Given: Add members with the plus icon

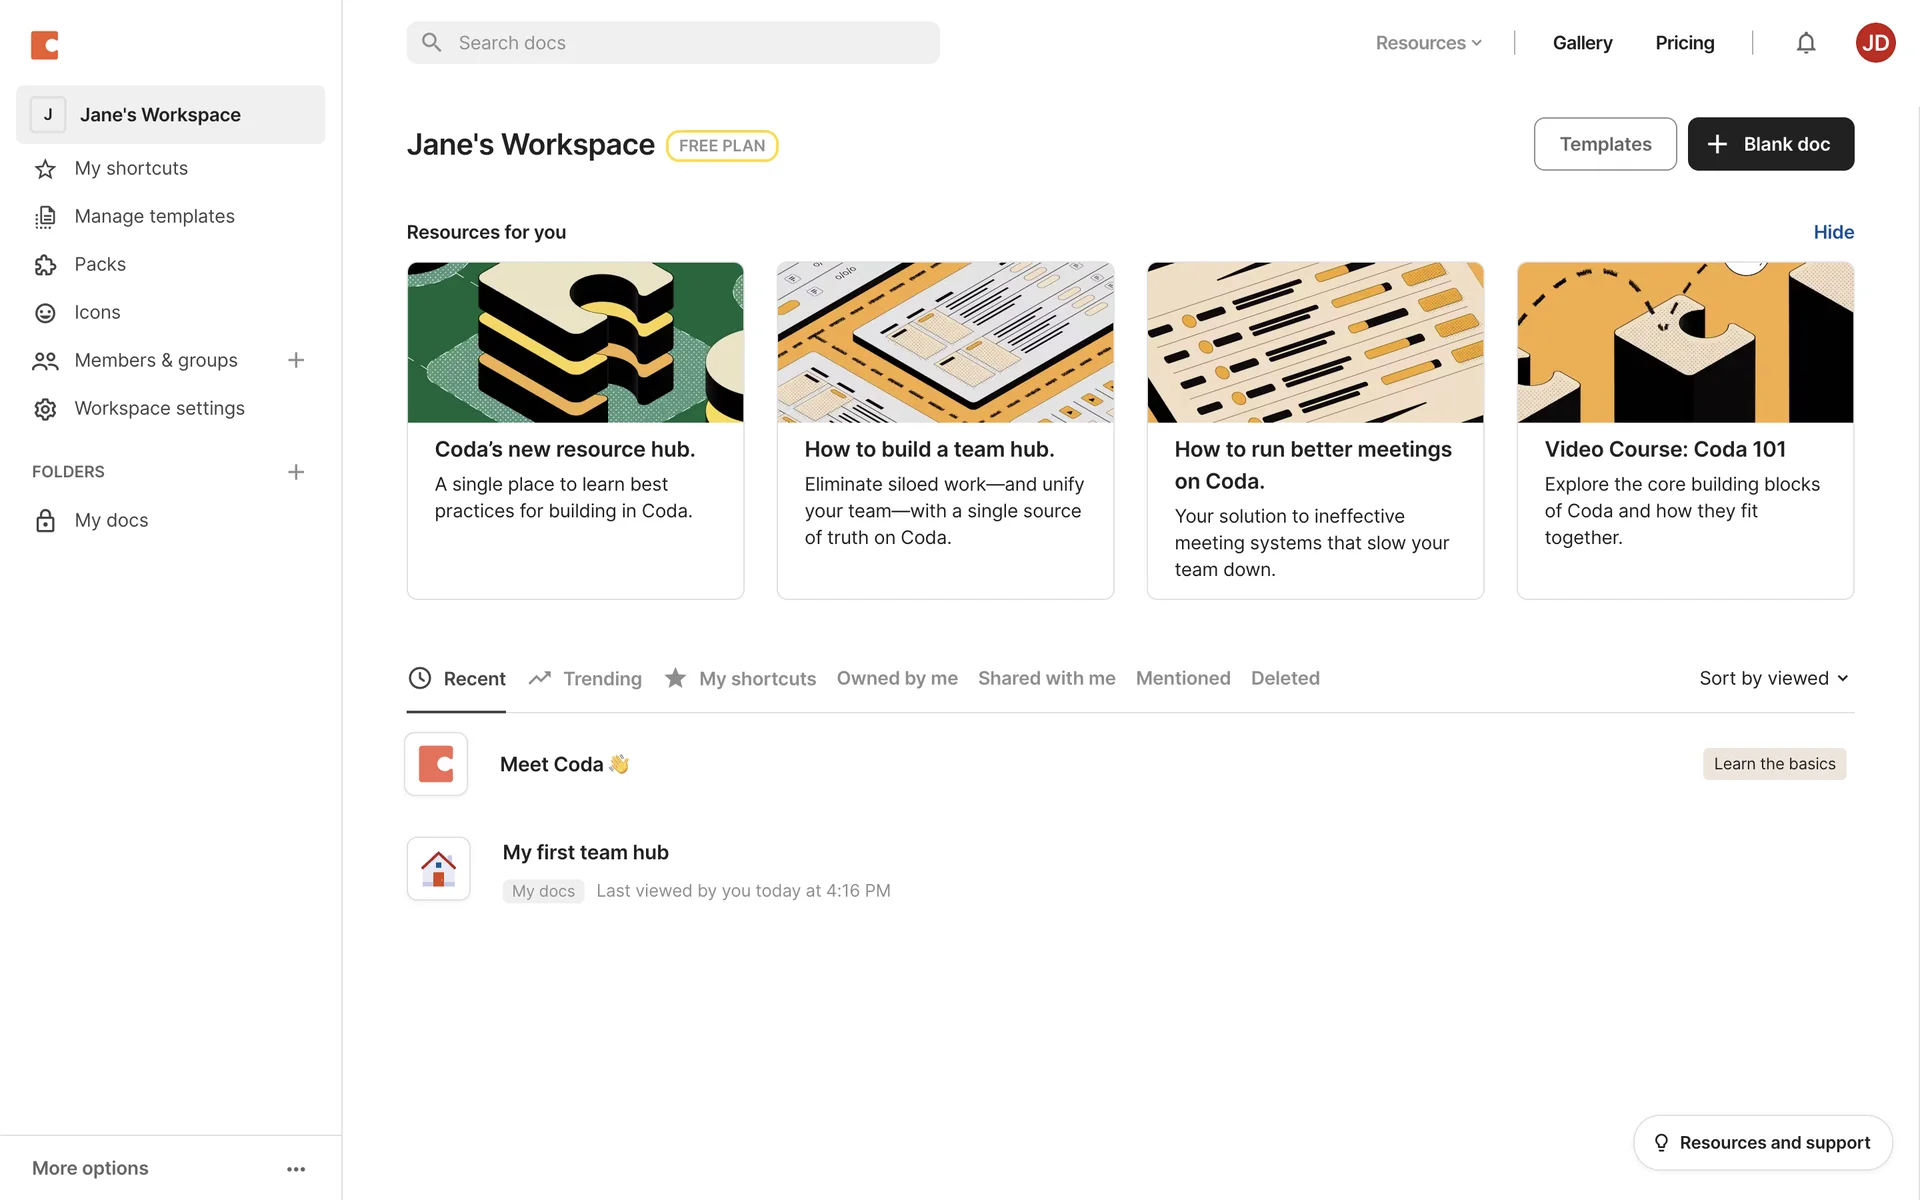Looking at the screenshot, I should pos(296,360).
